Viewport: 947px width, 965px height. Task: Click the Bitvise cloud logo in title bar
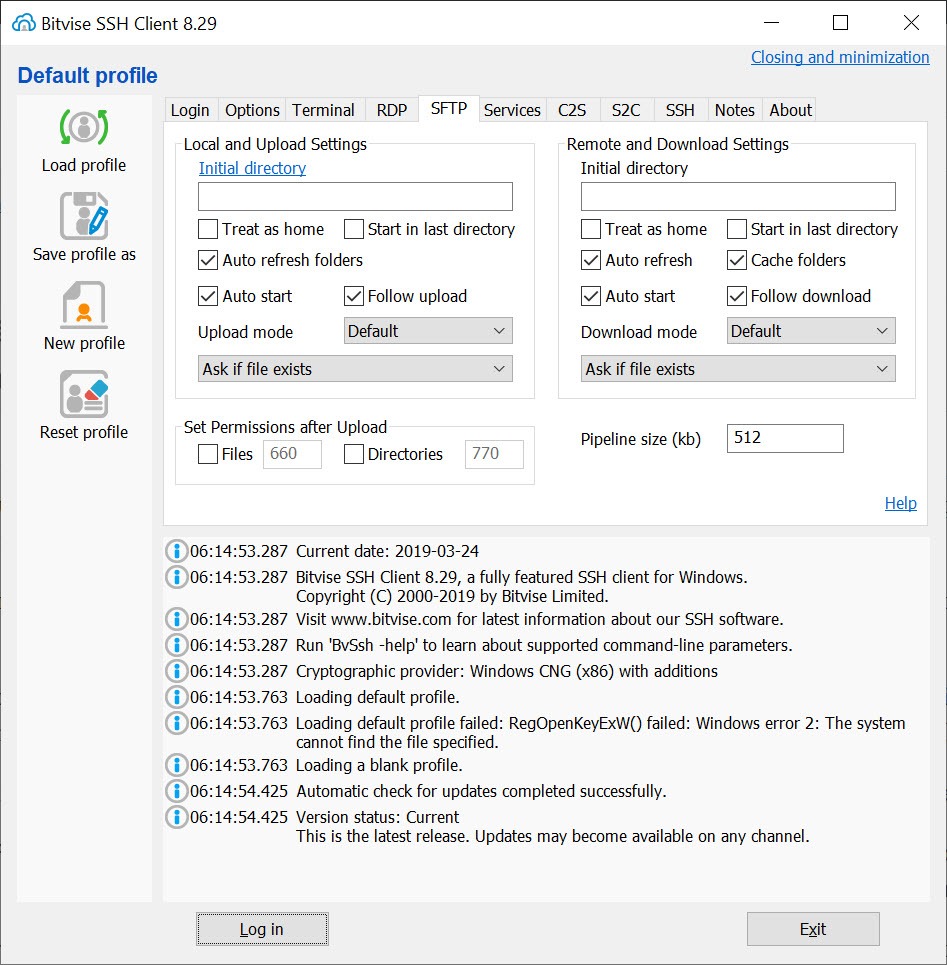24,23
